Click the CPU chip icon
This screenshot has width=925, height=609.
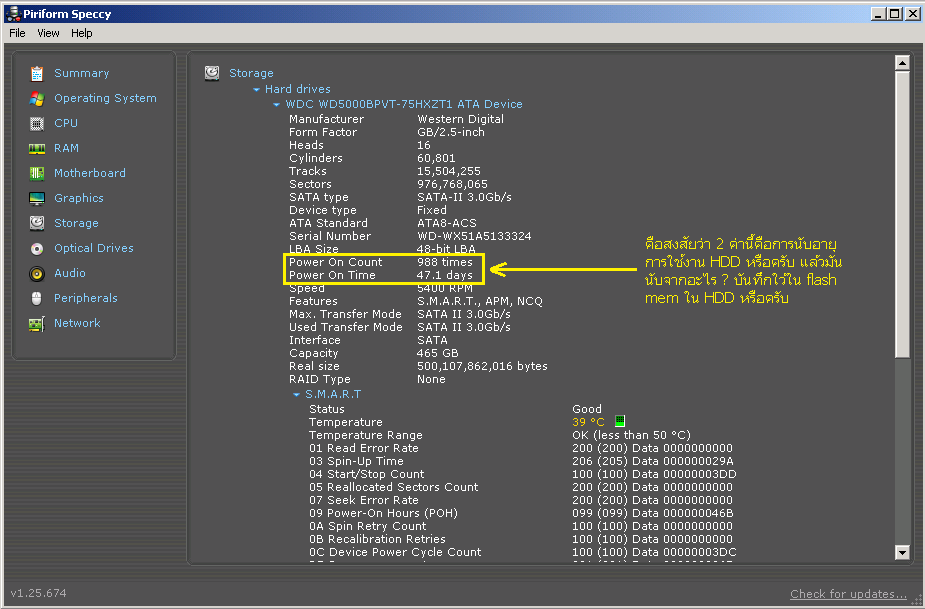pyautogui.click(x=37, y=123)
